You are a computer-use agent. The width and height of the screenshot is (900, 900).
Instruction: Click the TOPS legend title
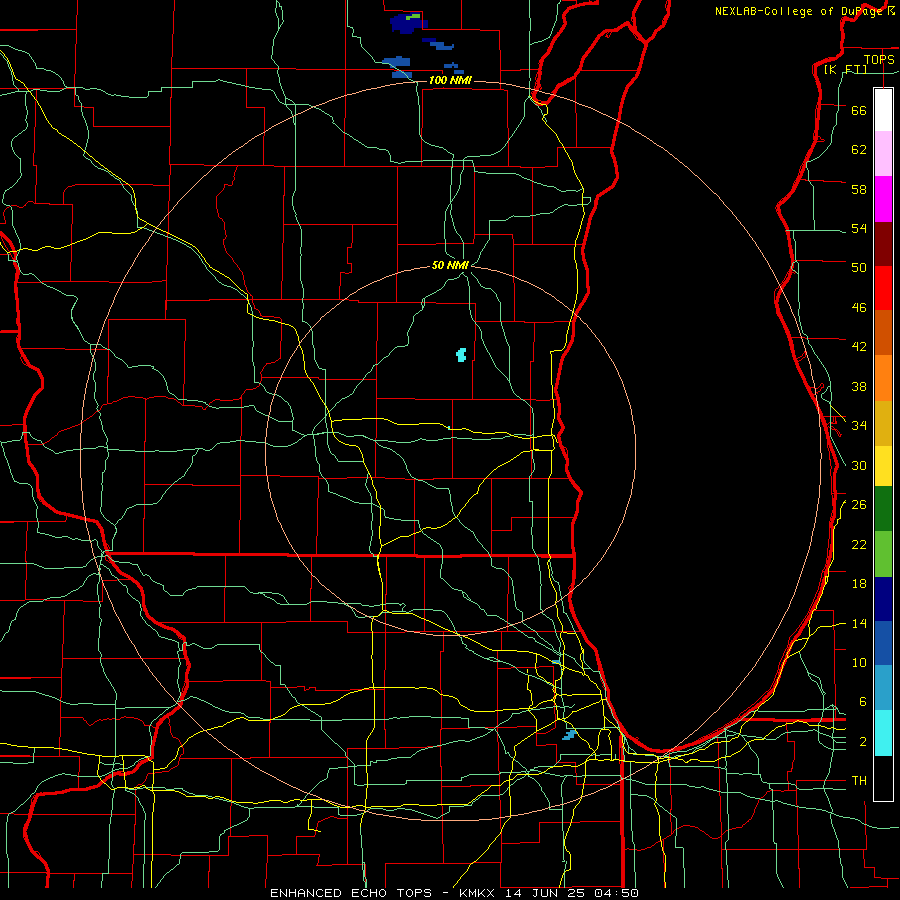(879, 59)
